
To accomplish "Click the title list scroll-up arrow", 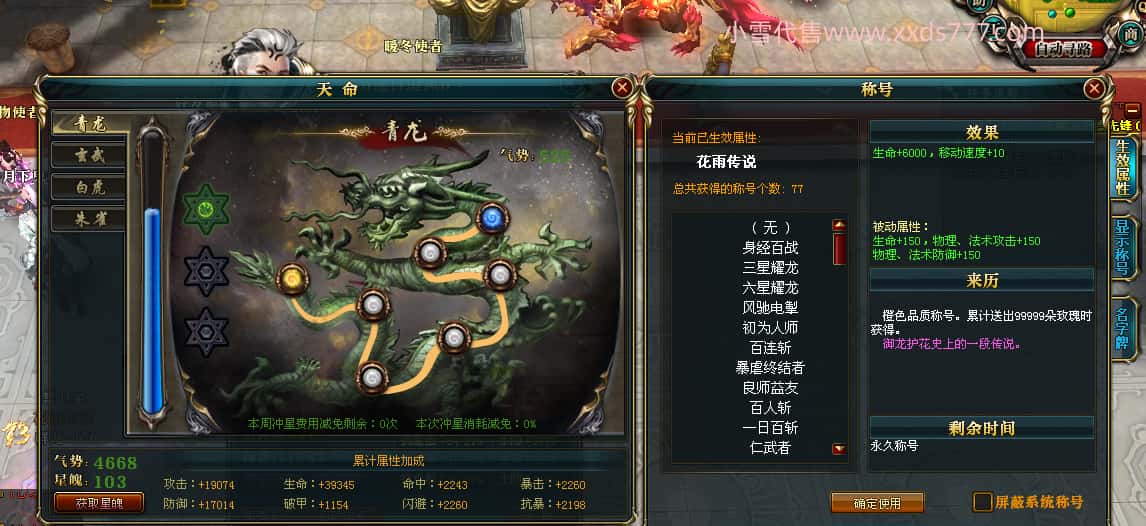I will click(840, 226).
